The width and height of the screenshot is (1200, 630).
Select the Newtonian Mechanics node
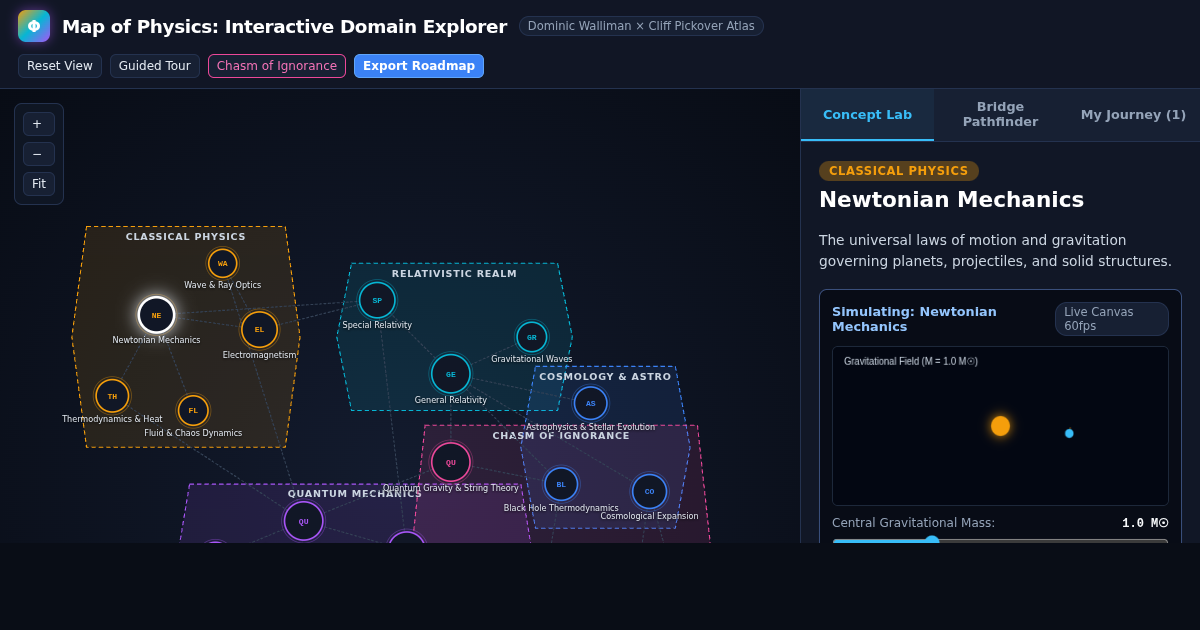[x=156, y=315]
